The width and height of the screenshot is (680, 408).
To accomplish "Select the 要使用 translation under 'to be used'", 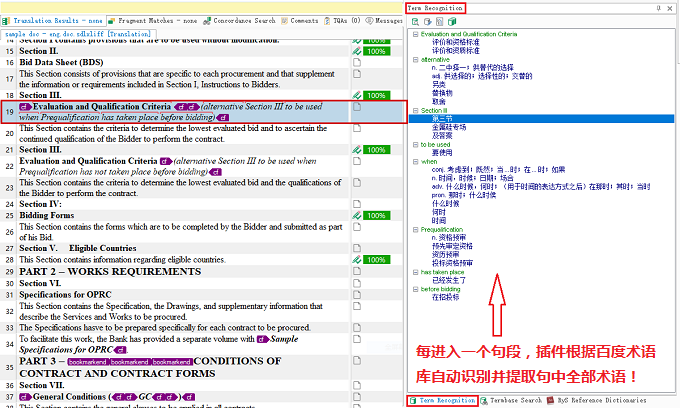I will tap(442, 153).
